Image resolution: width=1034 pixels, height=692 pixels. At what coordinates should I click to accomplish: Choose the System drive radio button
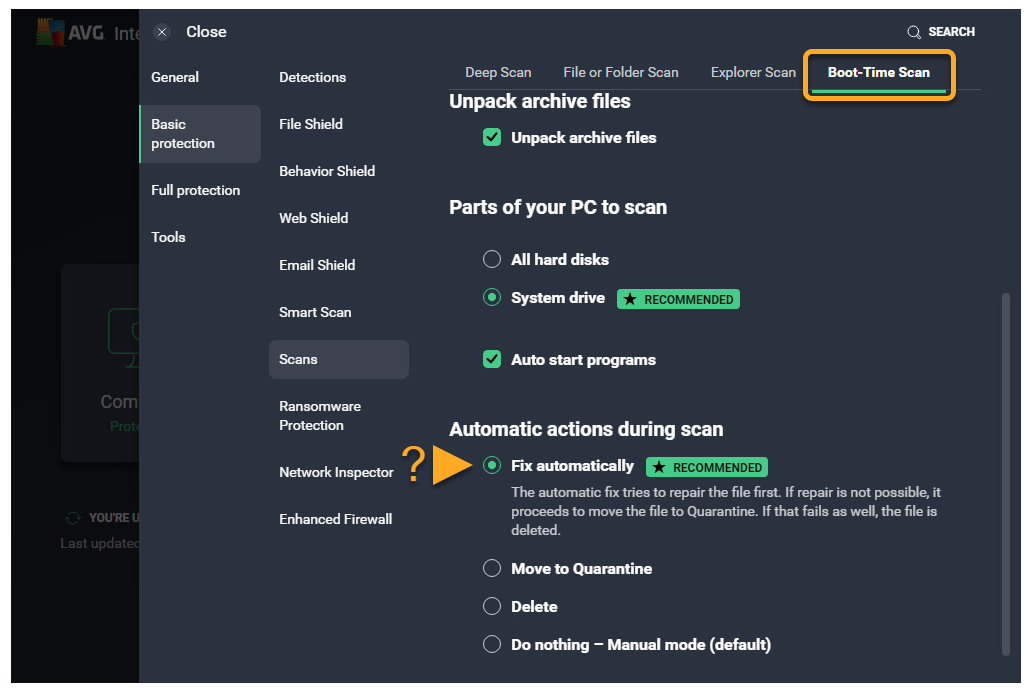pos(492,298)
